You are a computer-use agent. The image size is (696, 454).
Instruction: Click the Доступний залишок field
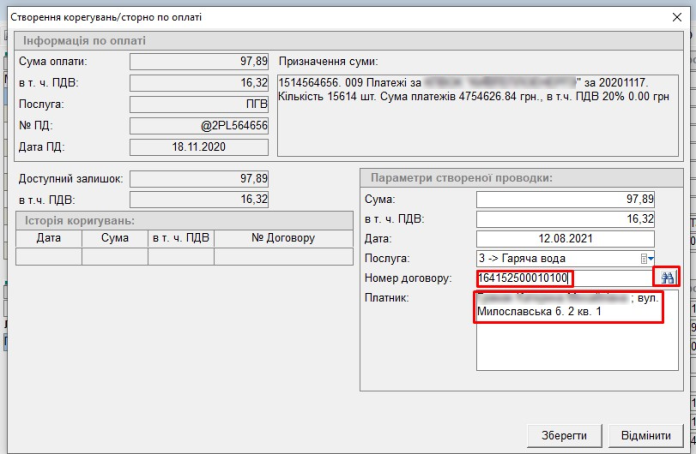[199, 179]
